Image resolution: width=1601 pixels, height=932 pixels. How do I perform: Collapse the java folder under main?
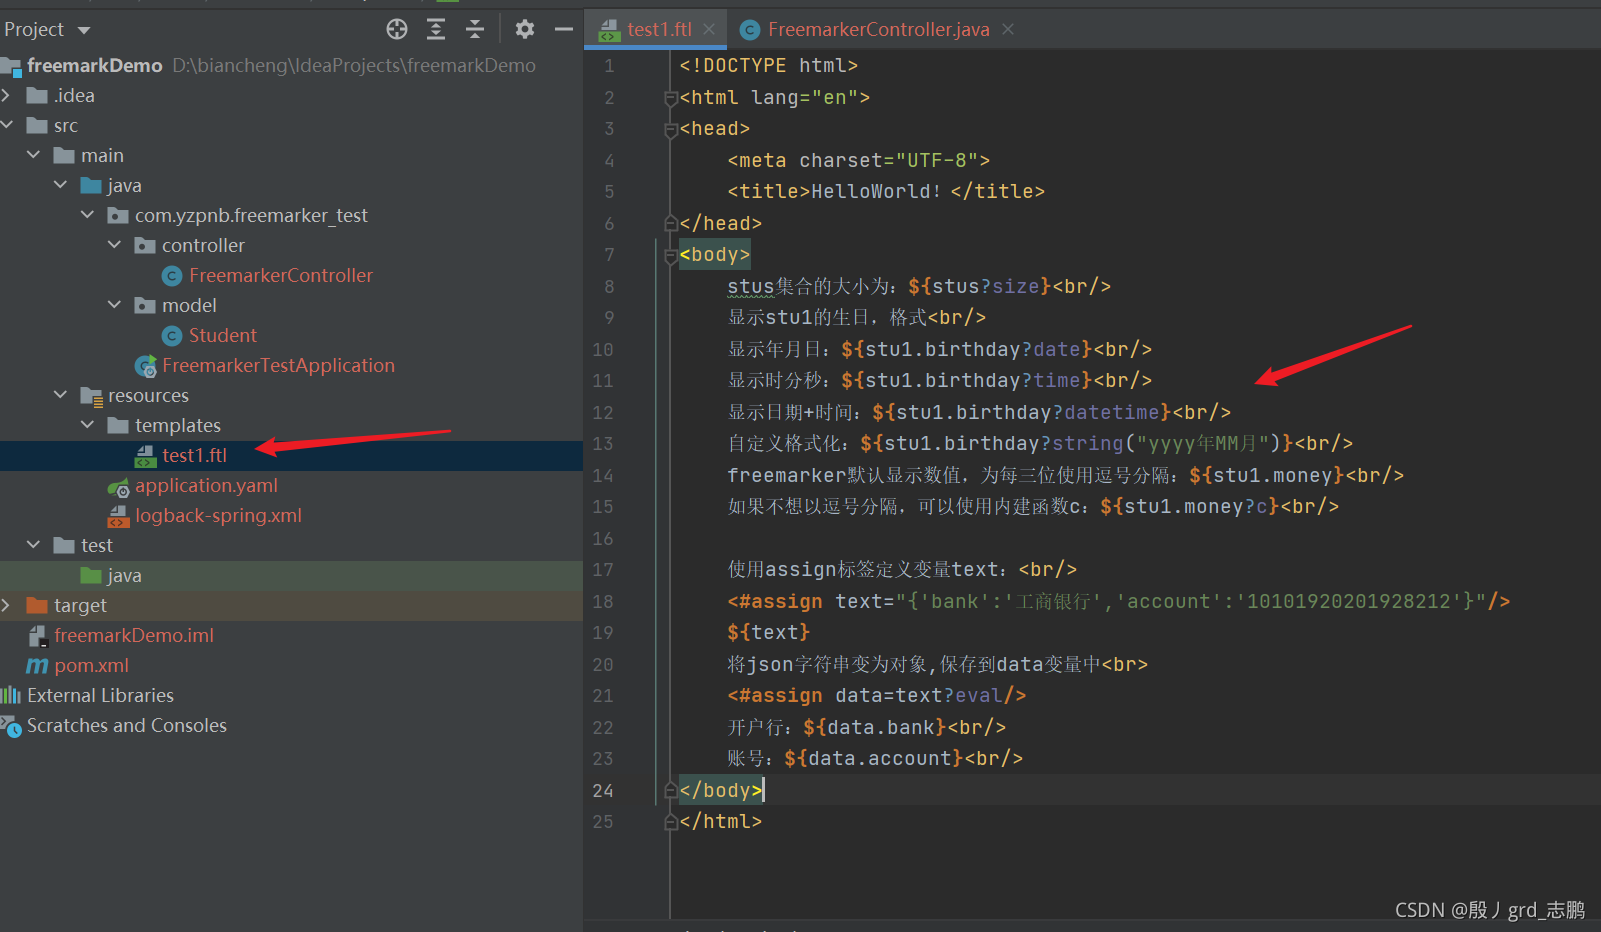click(x=61, y=185)
